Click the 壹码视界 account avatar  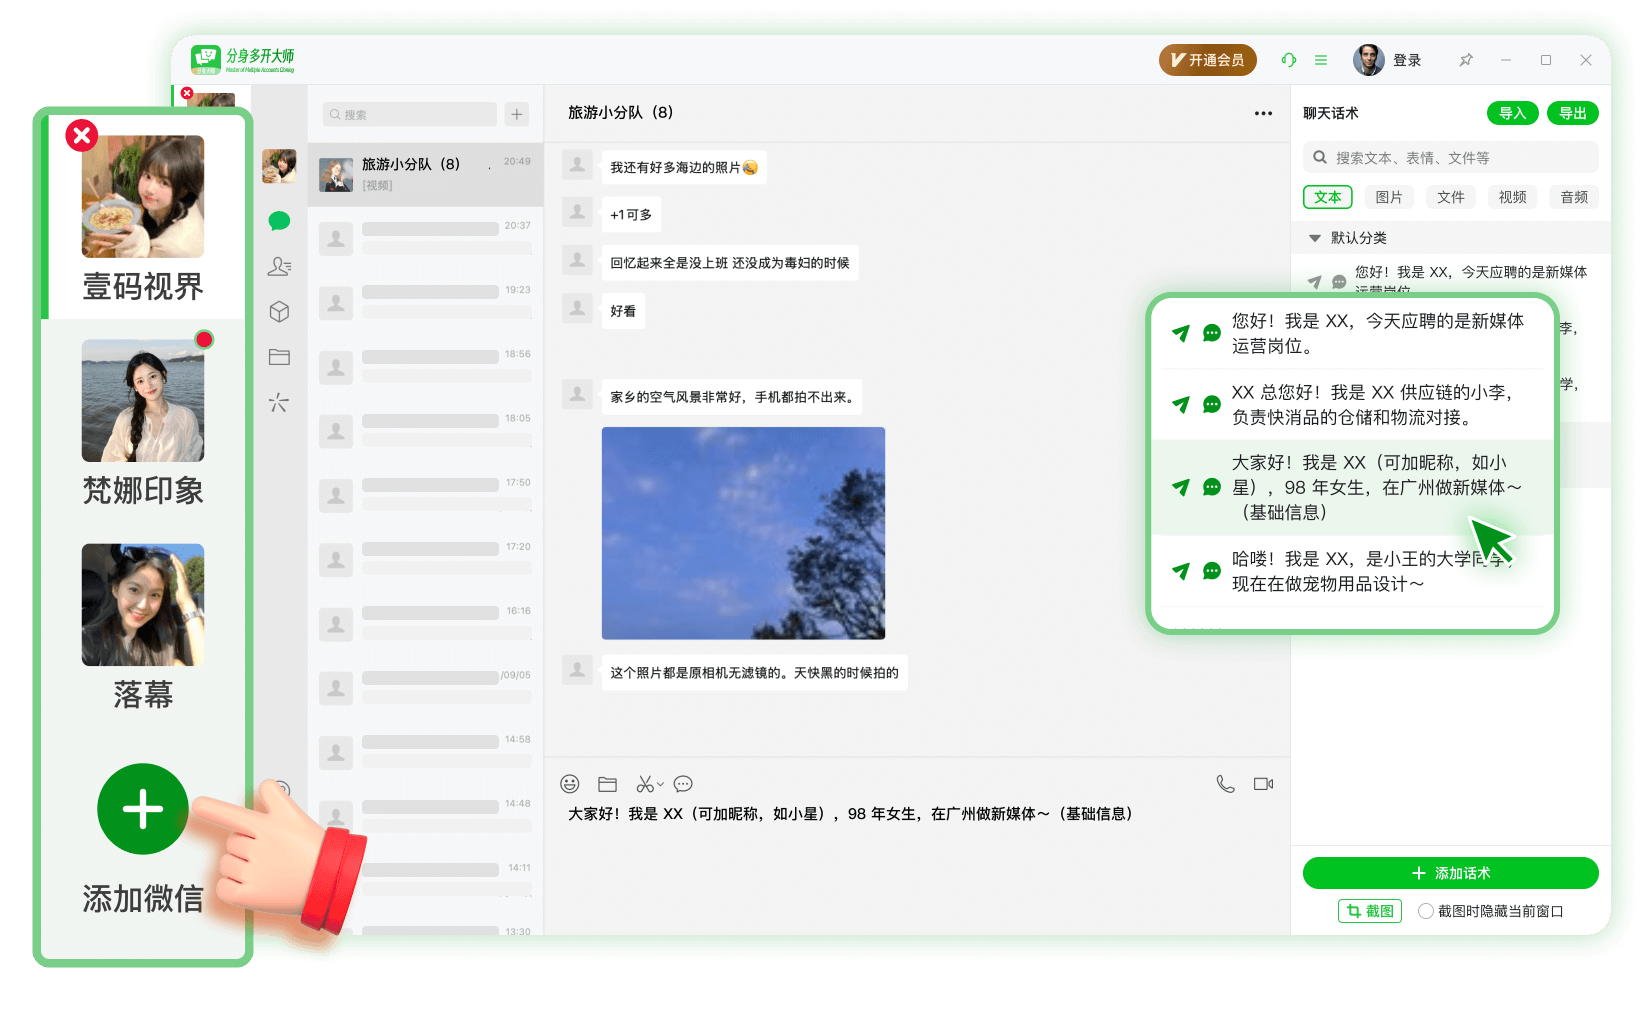pyautogui.click(x=142, y=197)
